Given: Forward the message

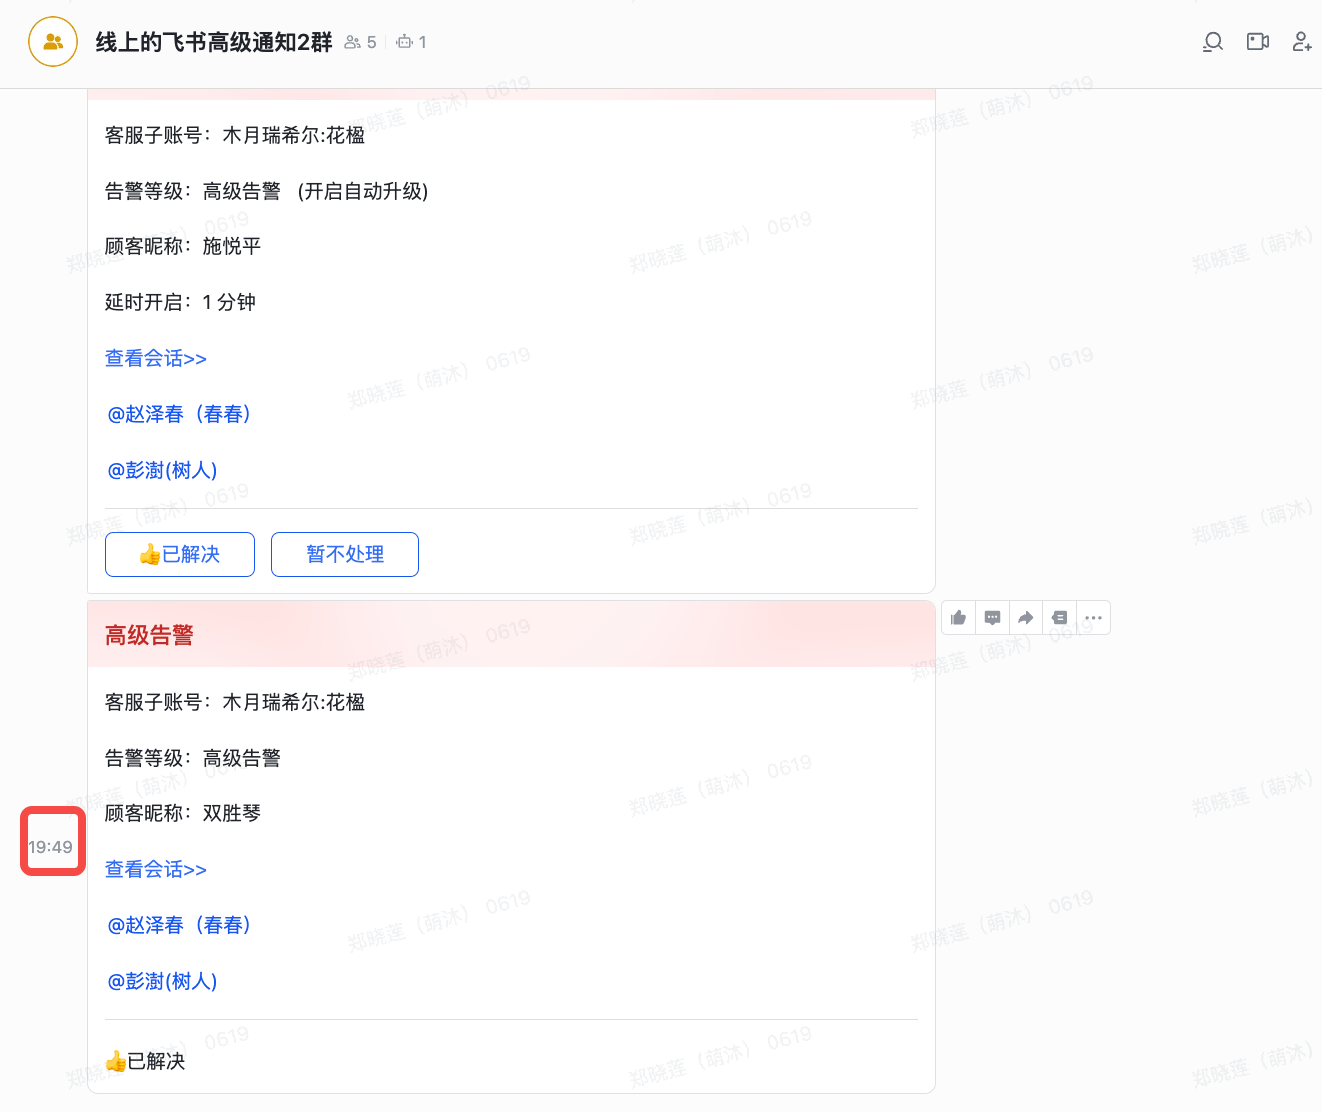Looking at the screenshot, I should (1026, 618).
